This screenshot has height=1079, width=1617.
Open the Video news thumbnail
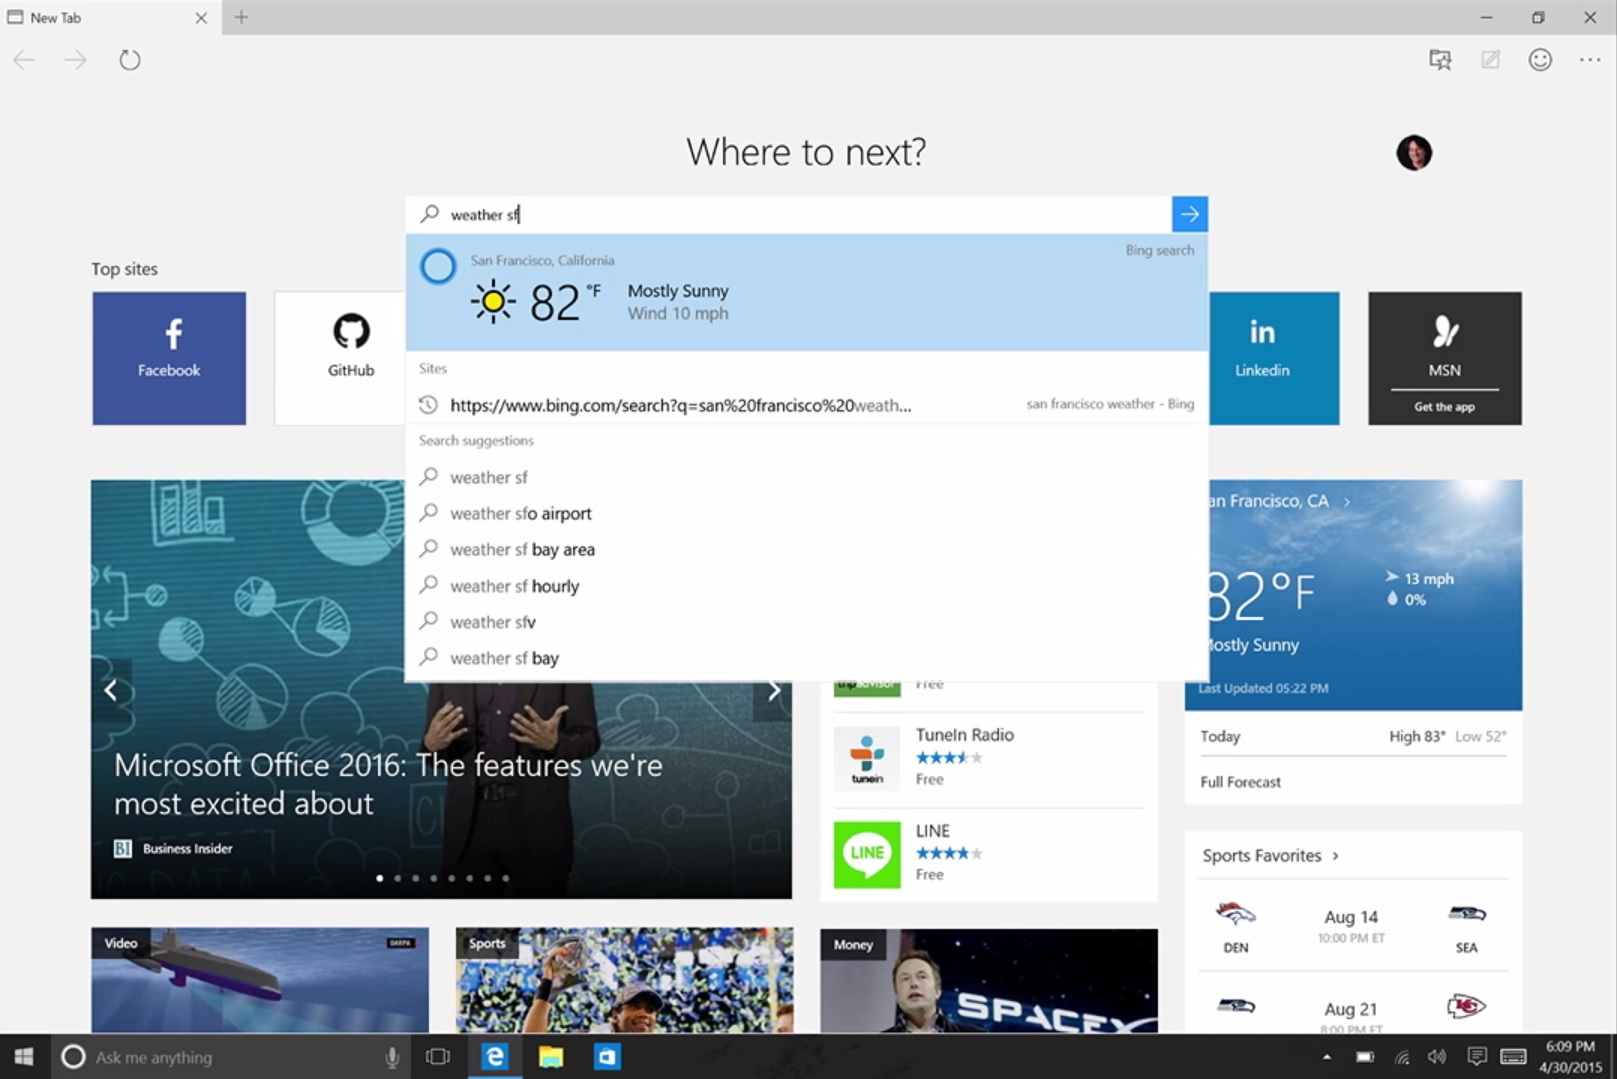point(260,980)
